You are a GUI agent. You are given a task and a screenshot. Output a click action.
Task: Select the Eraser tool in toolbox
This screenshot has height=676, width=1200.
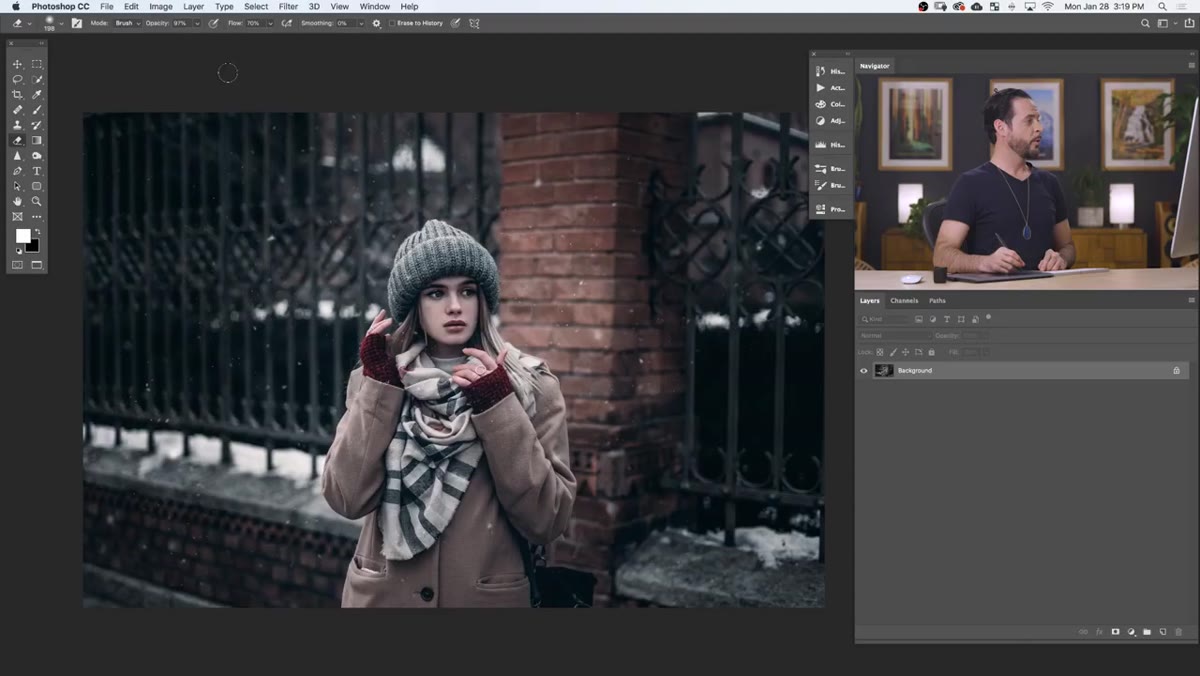pyautogui.click(x=17, y=140)
